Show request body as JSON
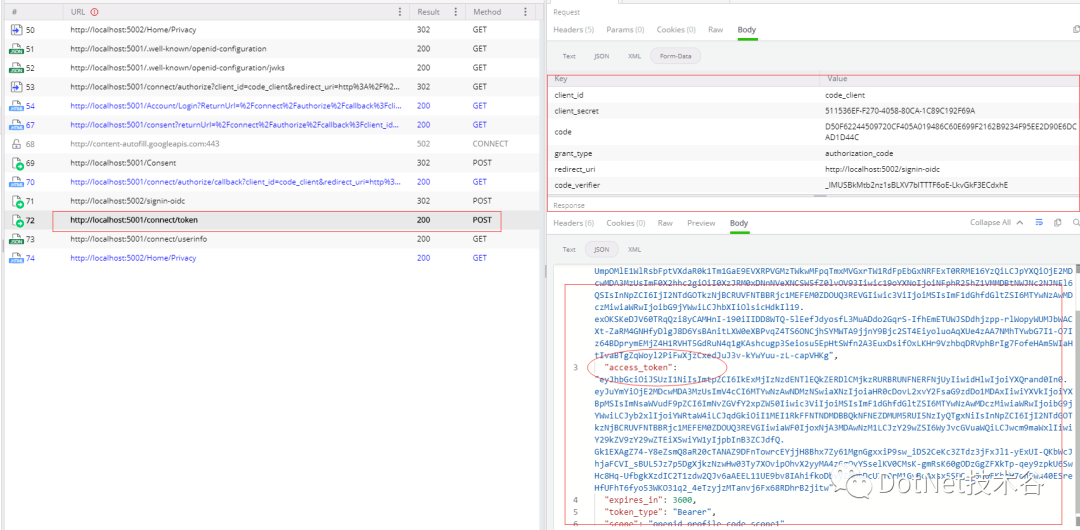The image size is (1080, 530). 602,56
